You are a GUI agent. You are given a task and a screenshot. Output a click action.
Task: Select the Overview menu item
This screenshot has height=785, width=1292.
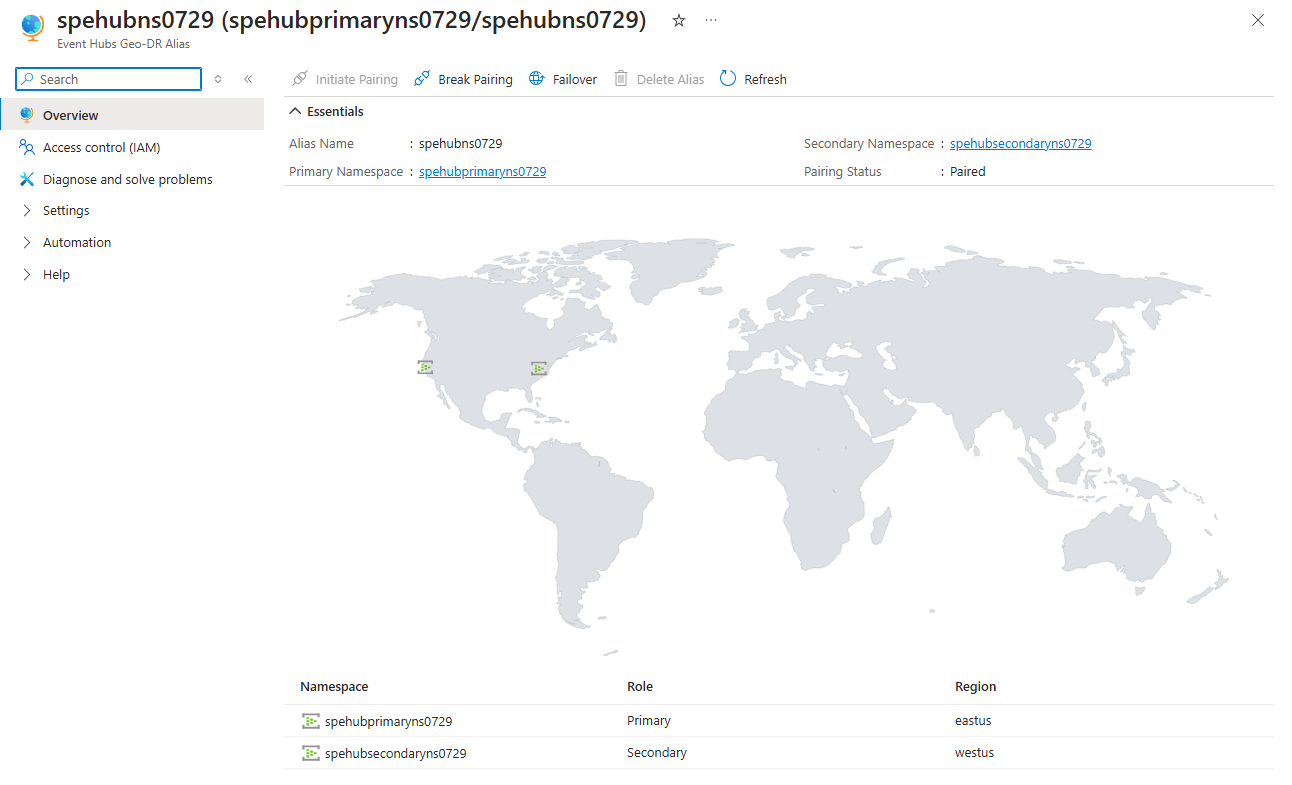[x=70, y=116]
